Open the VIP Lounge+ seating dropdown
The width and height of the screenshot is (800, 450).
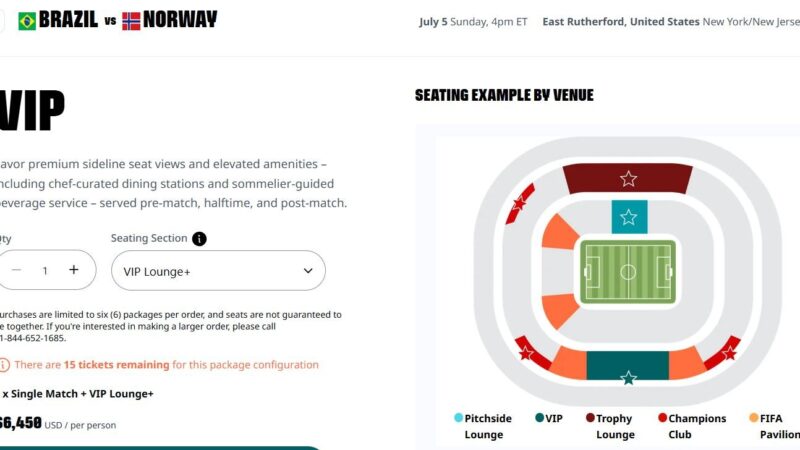pos(218,270)
